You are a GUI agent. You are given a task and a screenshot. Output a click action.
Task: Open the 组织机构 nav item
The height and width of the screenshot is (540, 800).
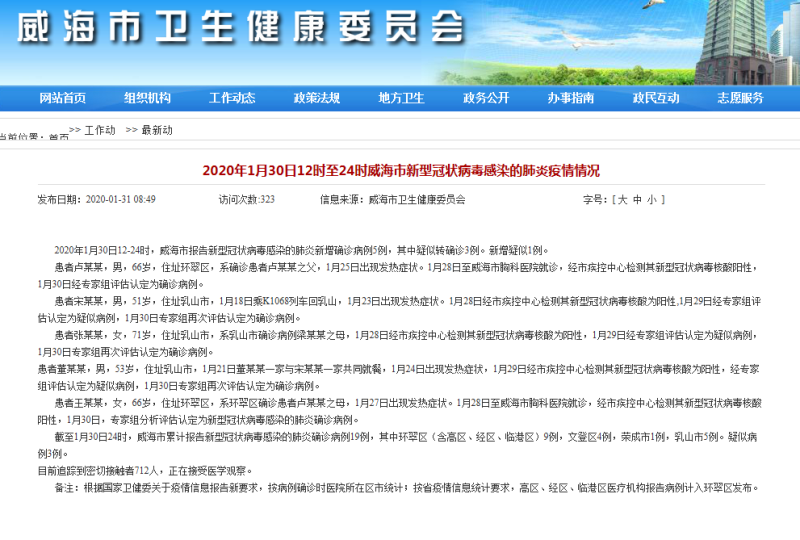[x=147, y=98]
